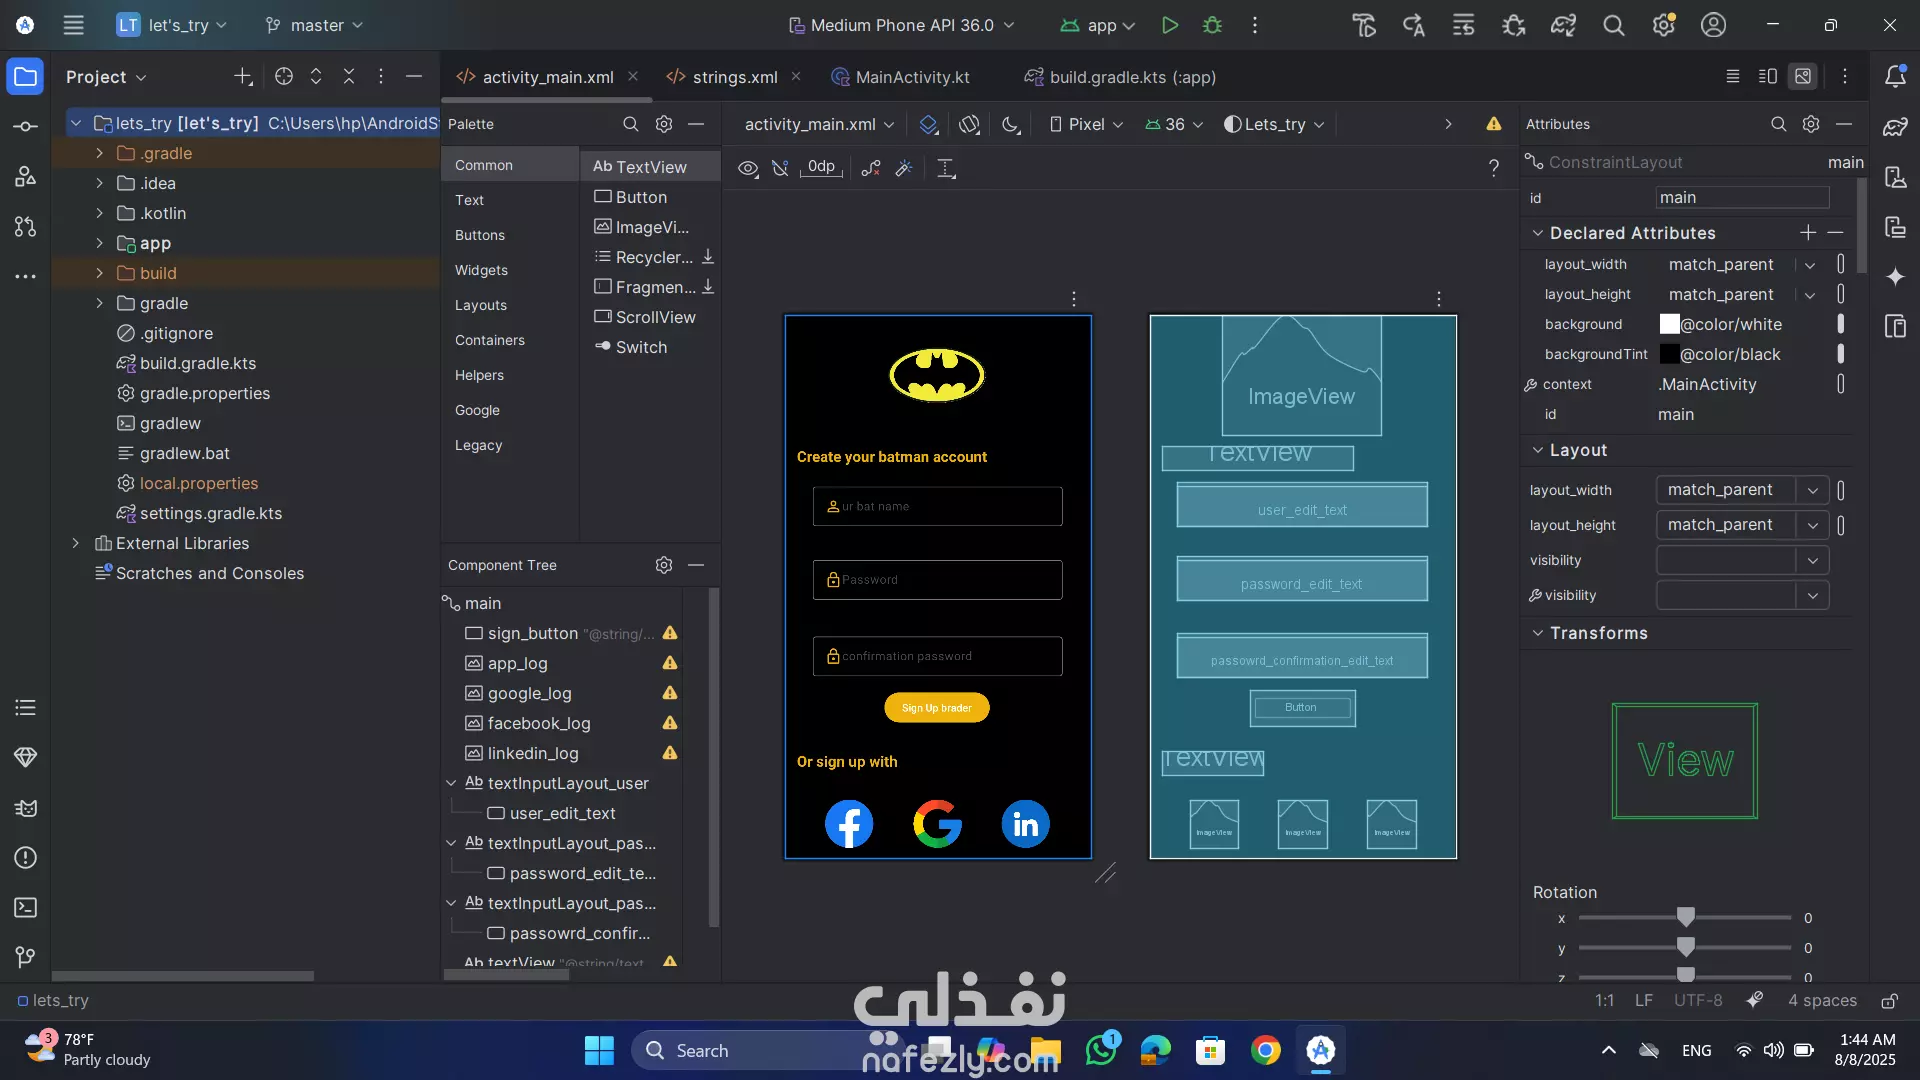
Task: Click the Rotation x slider handle
Action: (x=1686, y=917)
